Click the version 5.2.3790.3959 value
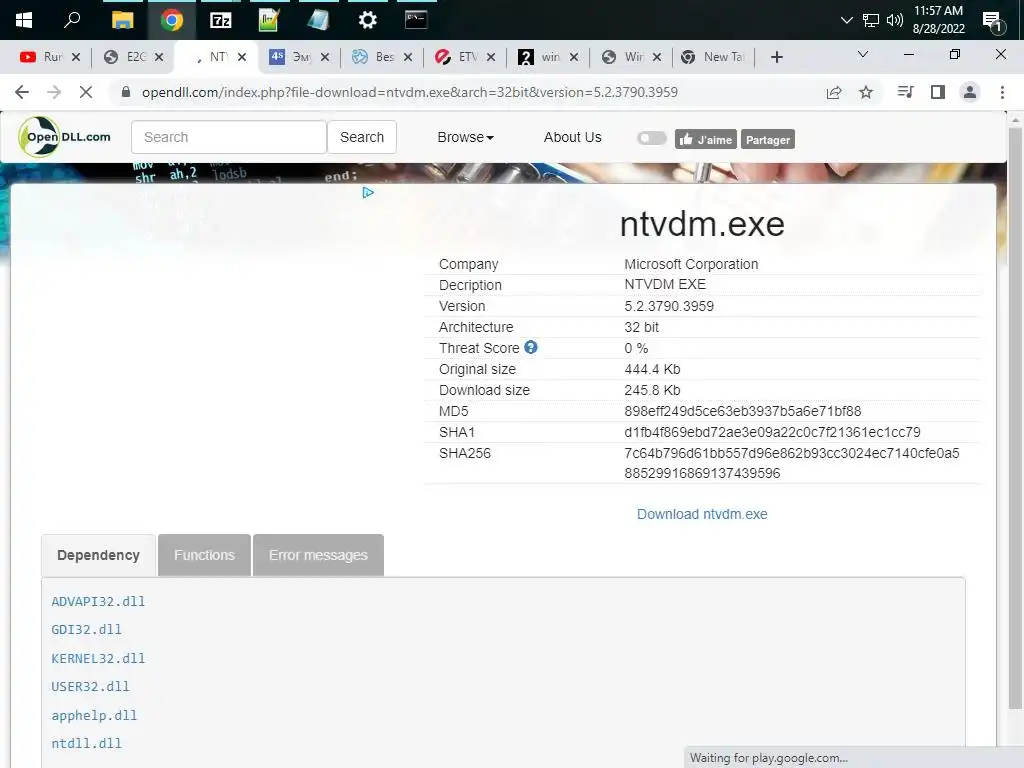1024x768 pixels. click(669, 306)
